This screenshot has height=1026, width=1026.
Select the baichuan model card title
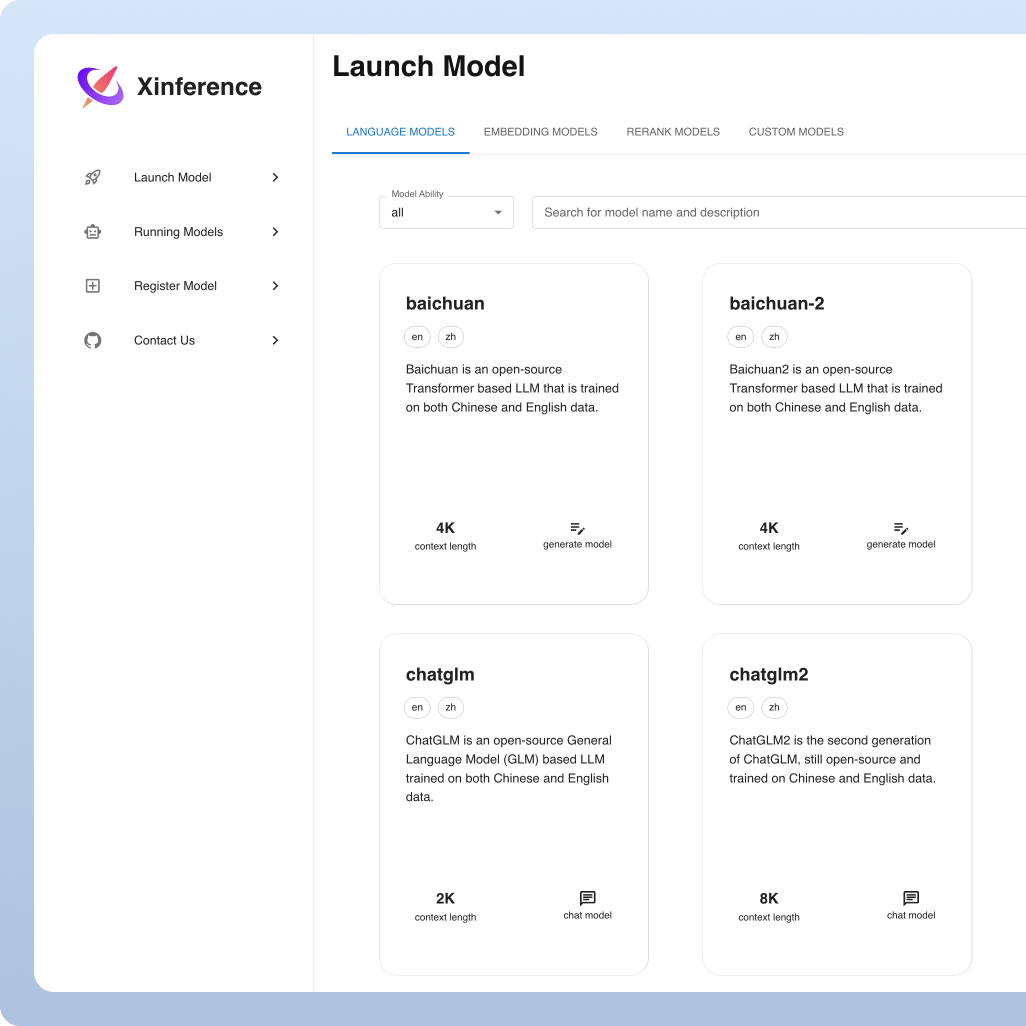(x=445, y=304)
